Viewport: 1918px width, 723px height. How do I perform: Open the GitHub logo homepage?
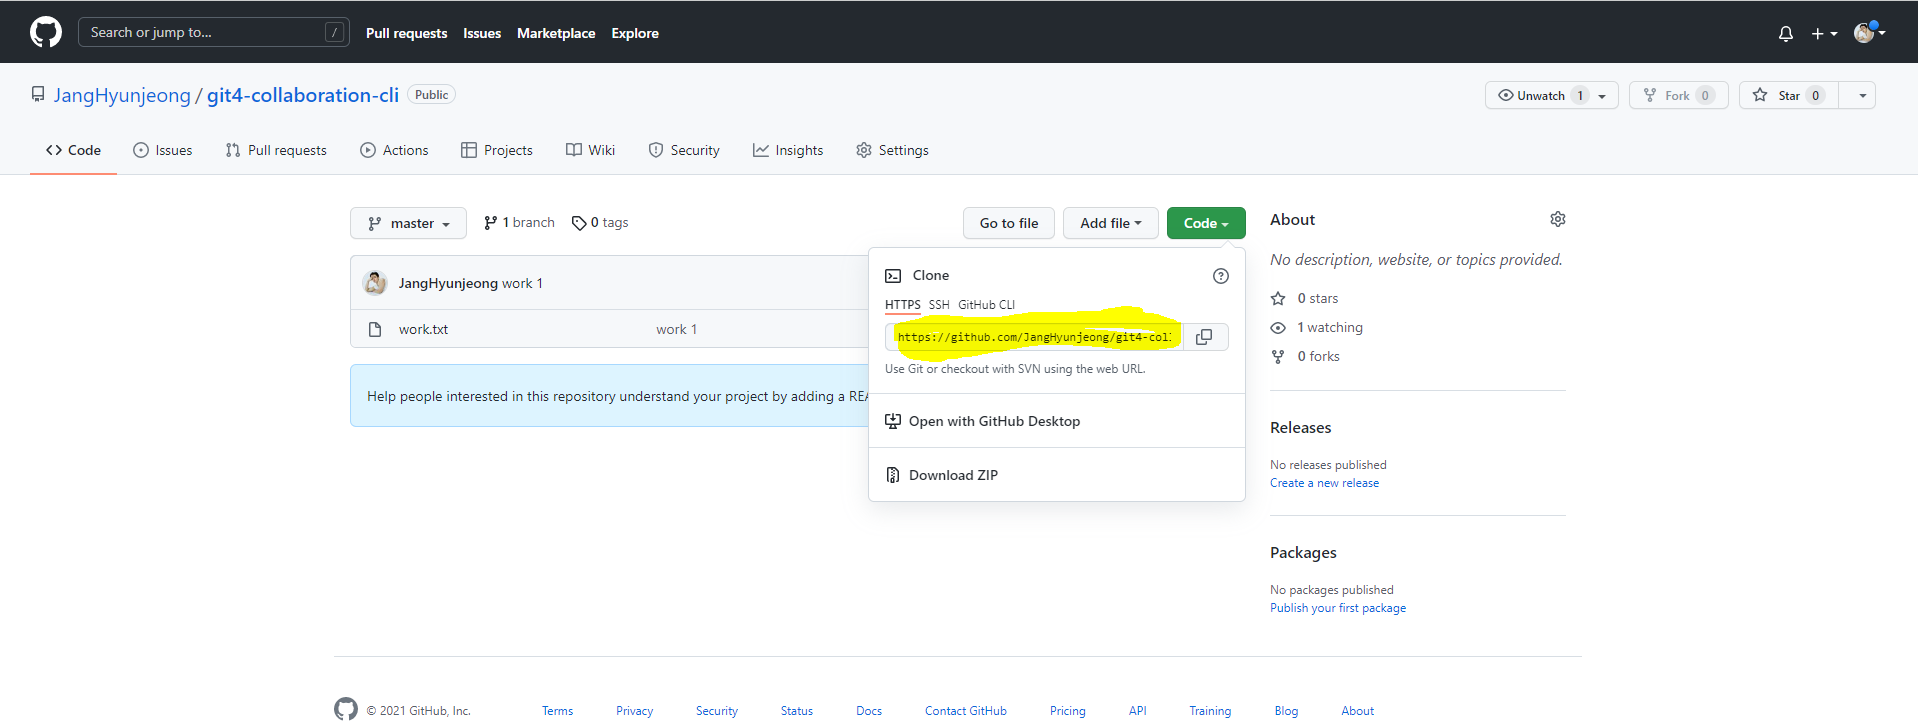pos(46,32)
